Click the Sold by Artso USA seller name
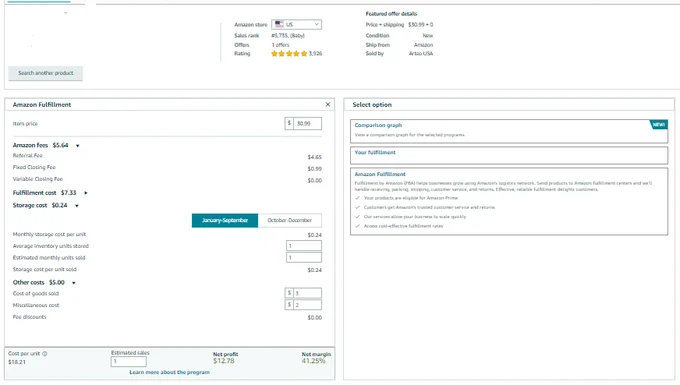 (421, 54)
